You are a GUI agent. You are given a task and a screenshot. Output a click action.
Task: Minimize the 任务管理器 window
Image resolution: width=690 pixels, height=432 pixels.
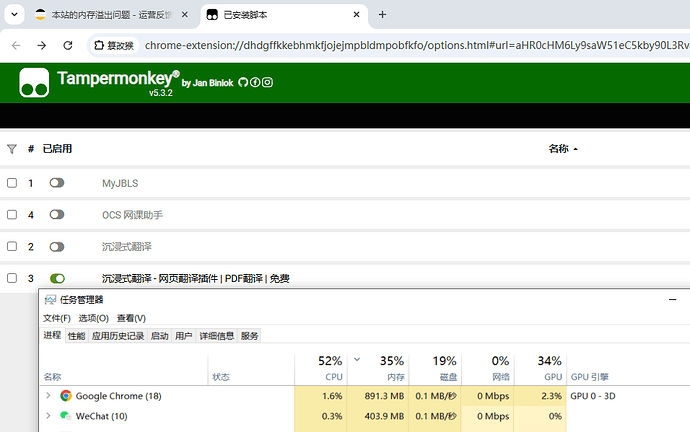coord(672,300)
